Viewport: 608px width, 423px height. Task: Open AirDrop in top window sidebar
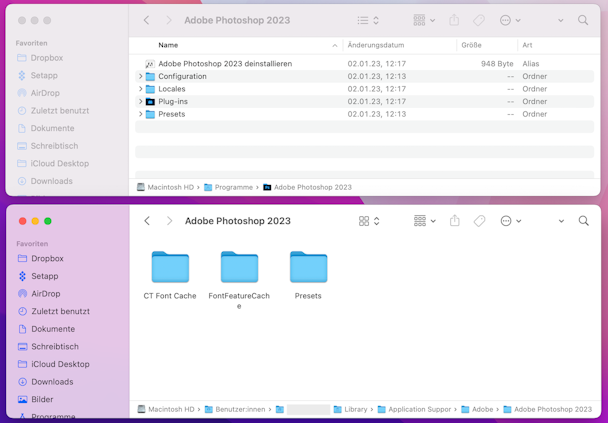tap(38, 93)
